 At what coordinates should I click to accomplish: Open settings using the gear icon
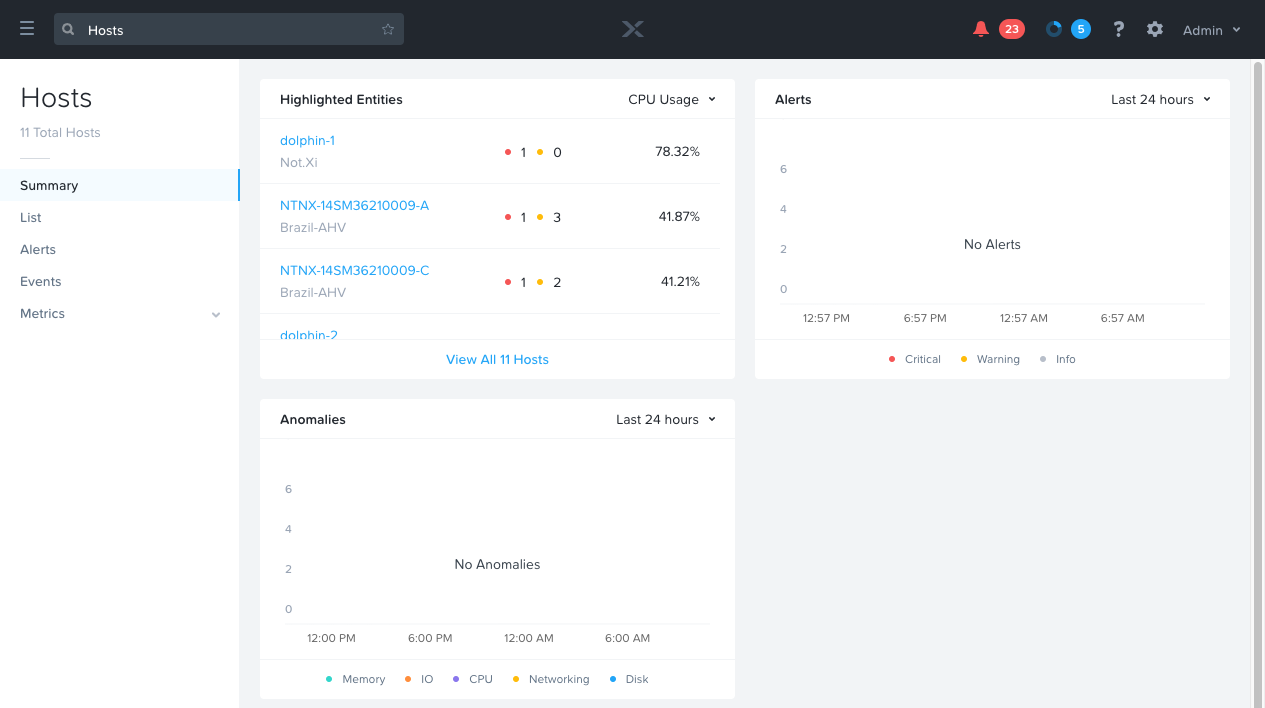tap(1155, 29)
